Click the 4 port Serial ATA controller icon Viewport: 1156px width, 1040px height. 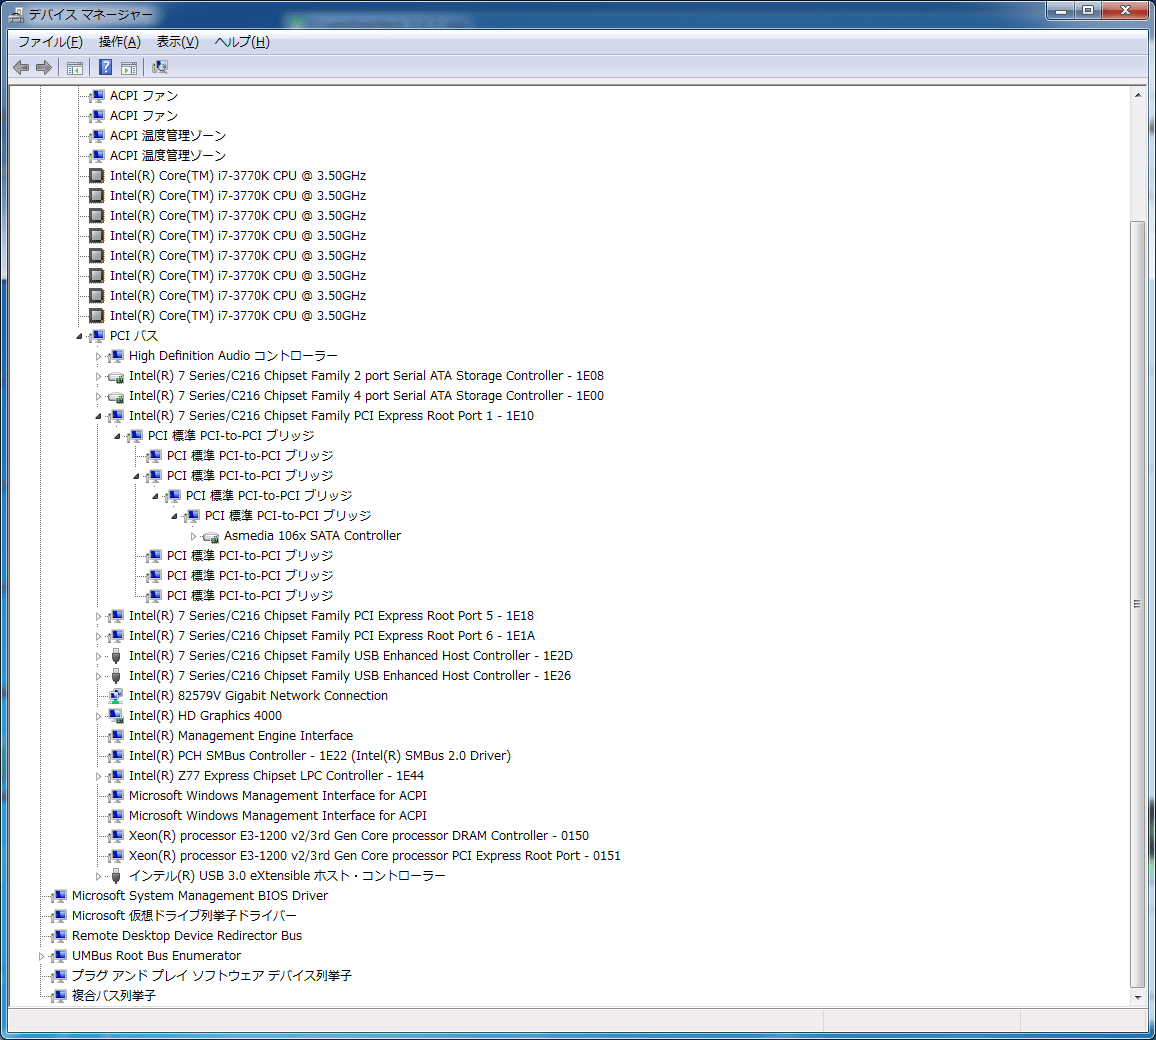coord(116,397)
